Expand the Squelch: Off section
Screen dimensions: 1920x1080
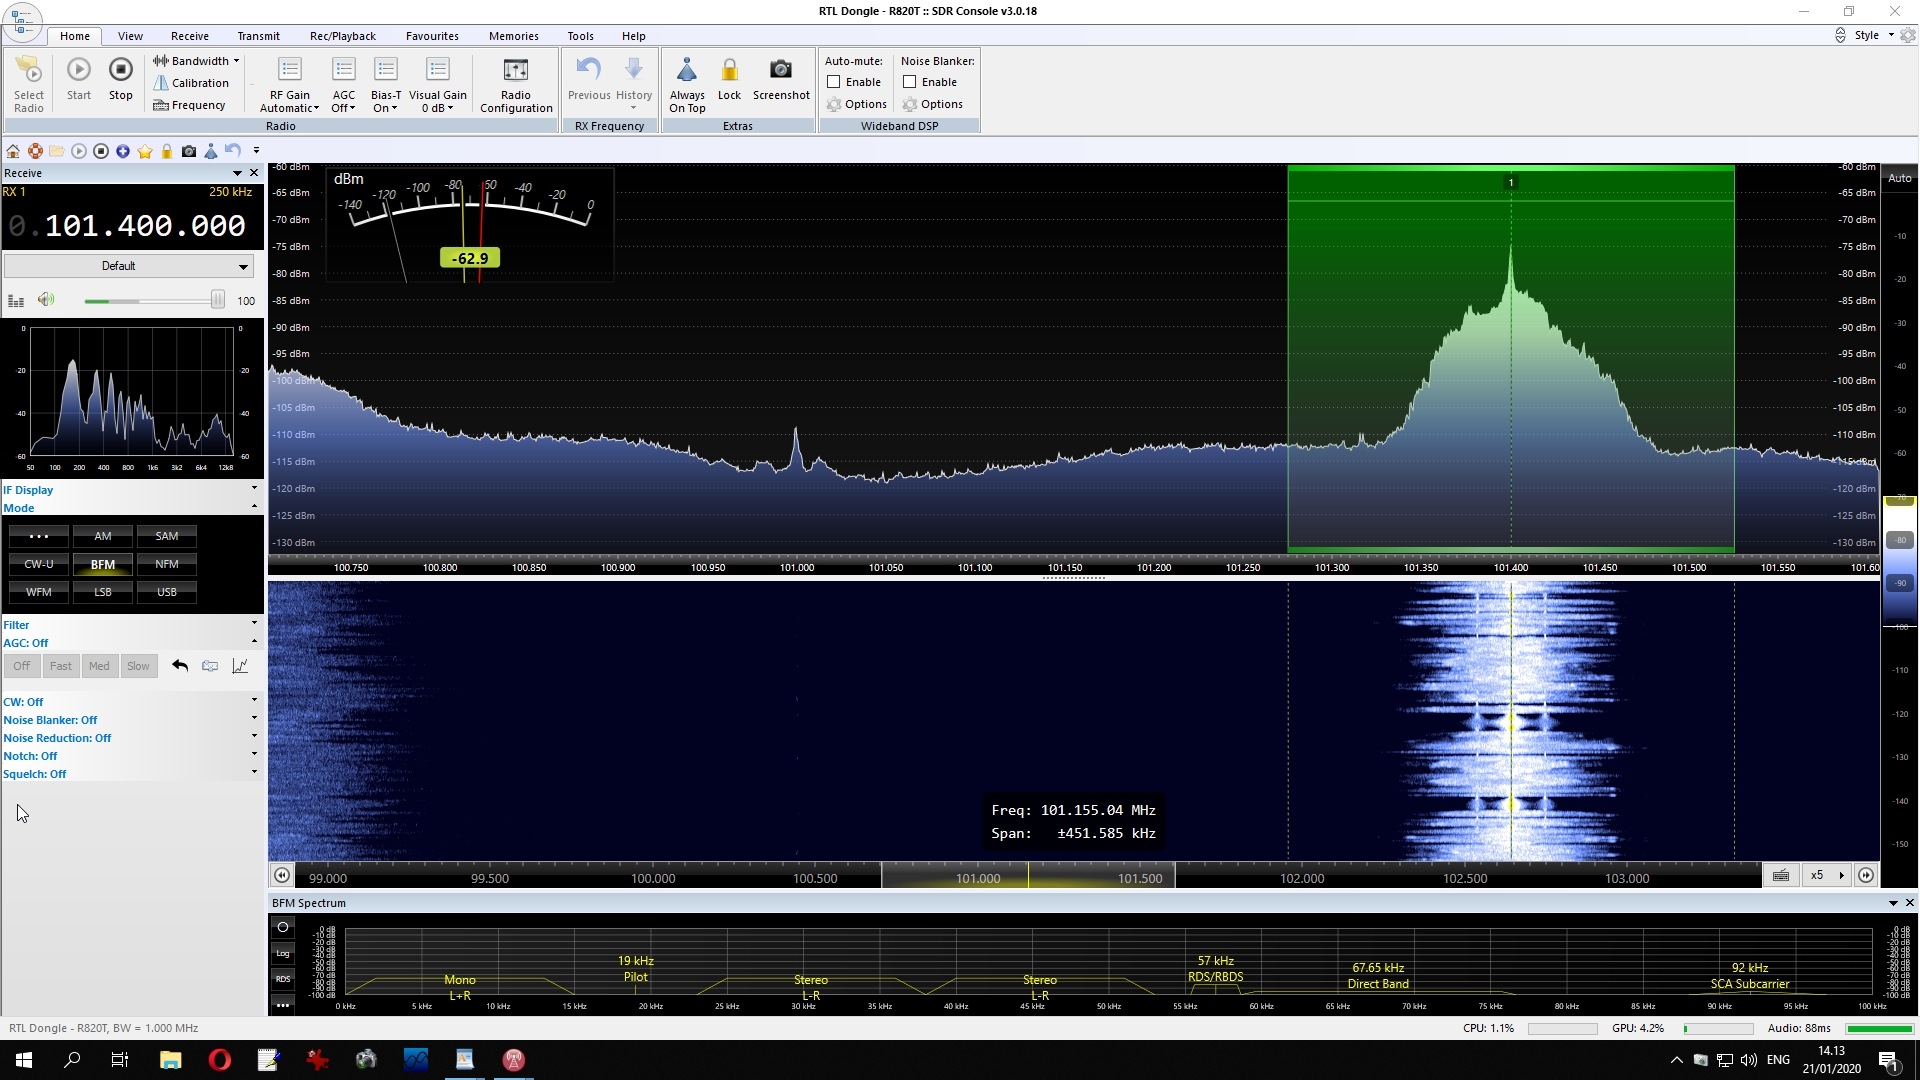[x=130, y=774]
